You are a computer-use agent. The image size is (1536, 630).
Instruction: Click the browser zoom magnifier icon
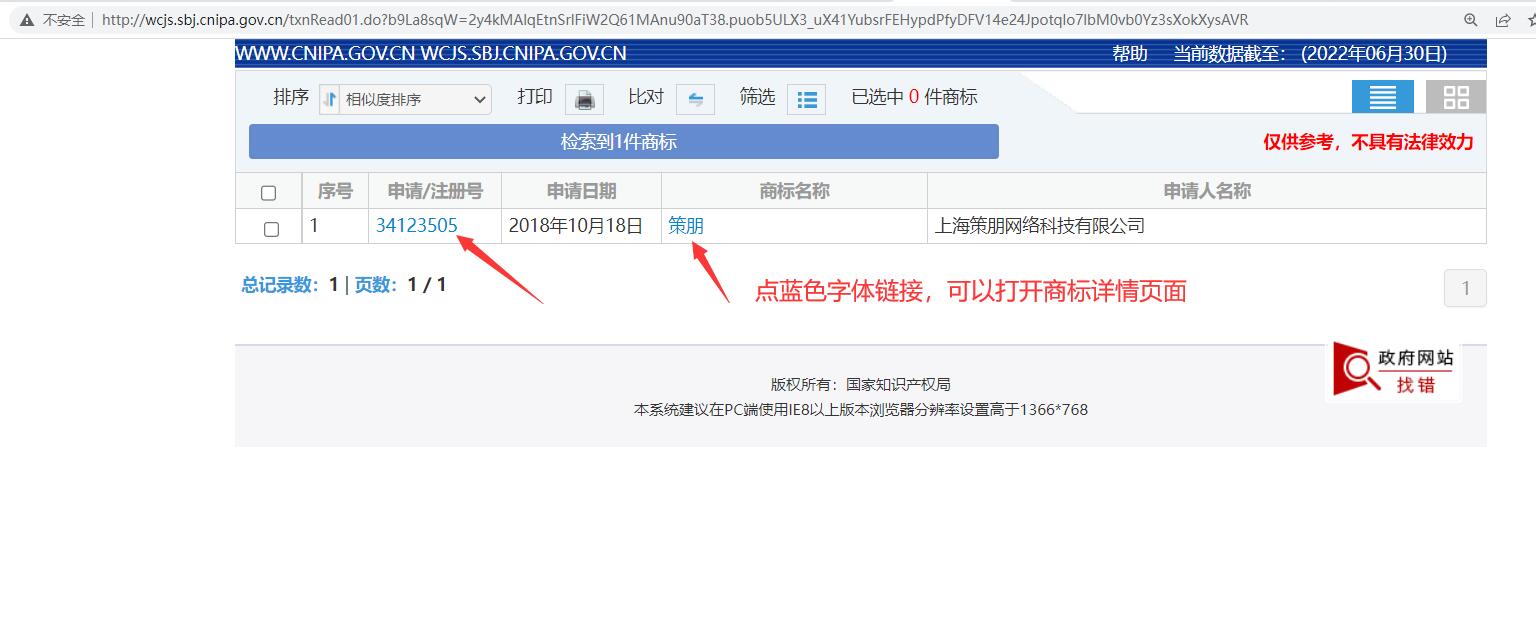(x=1470, y=20)
